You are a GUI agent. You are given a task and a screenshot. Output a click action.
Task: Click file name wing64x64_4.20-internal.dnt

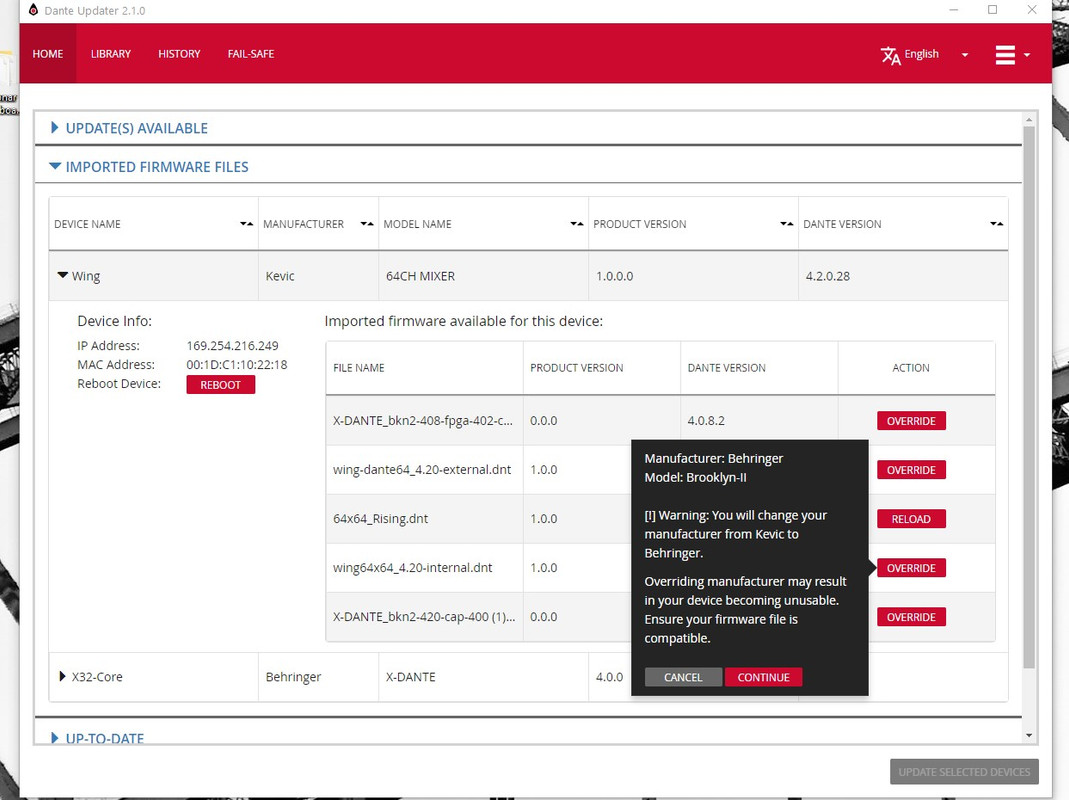pos(412,567)
